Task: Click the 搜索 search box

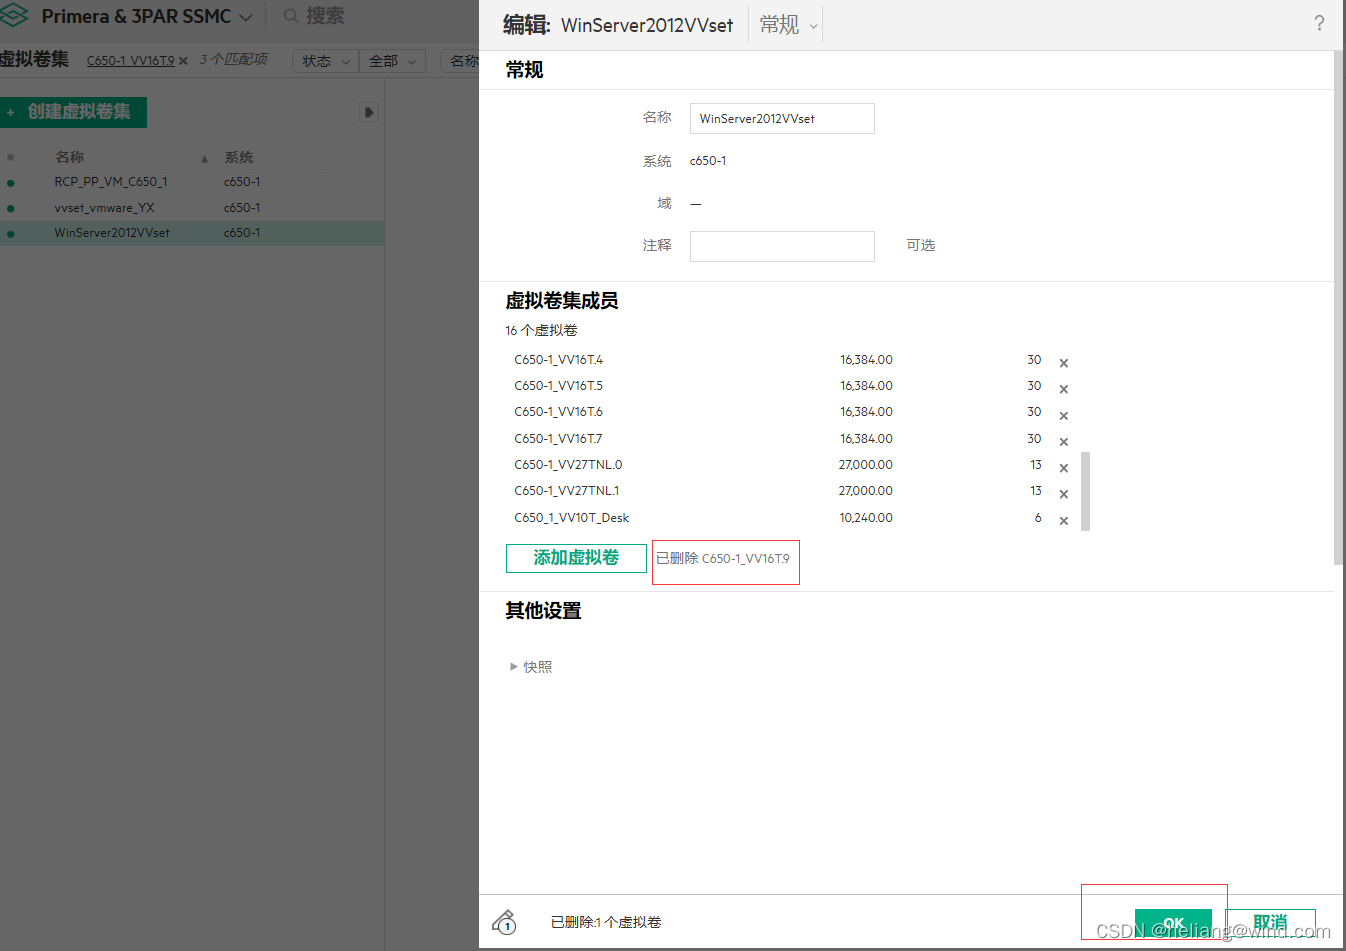Action: pos(325,16)
